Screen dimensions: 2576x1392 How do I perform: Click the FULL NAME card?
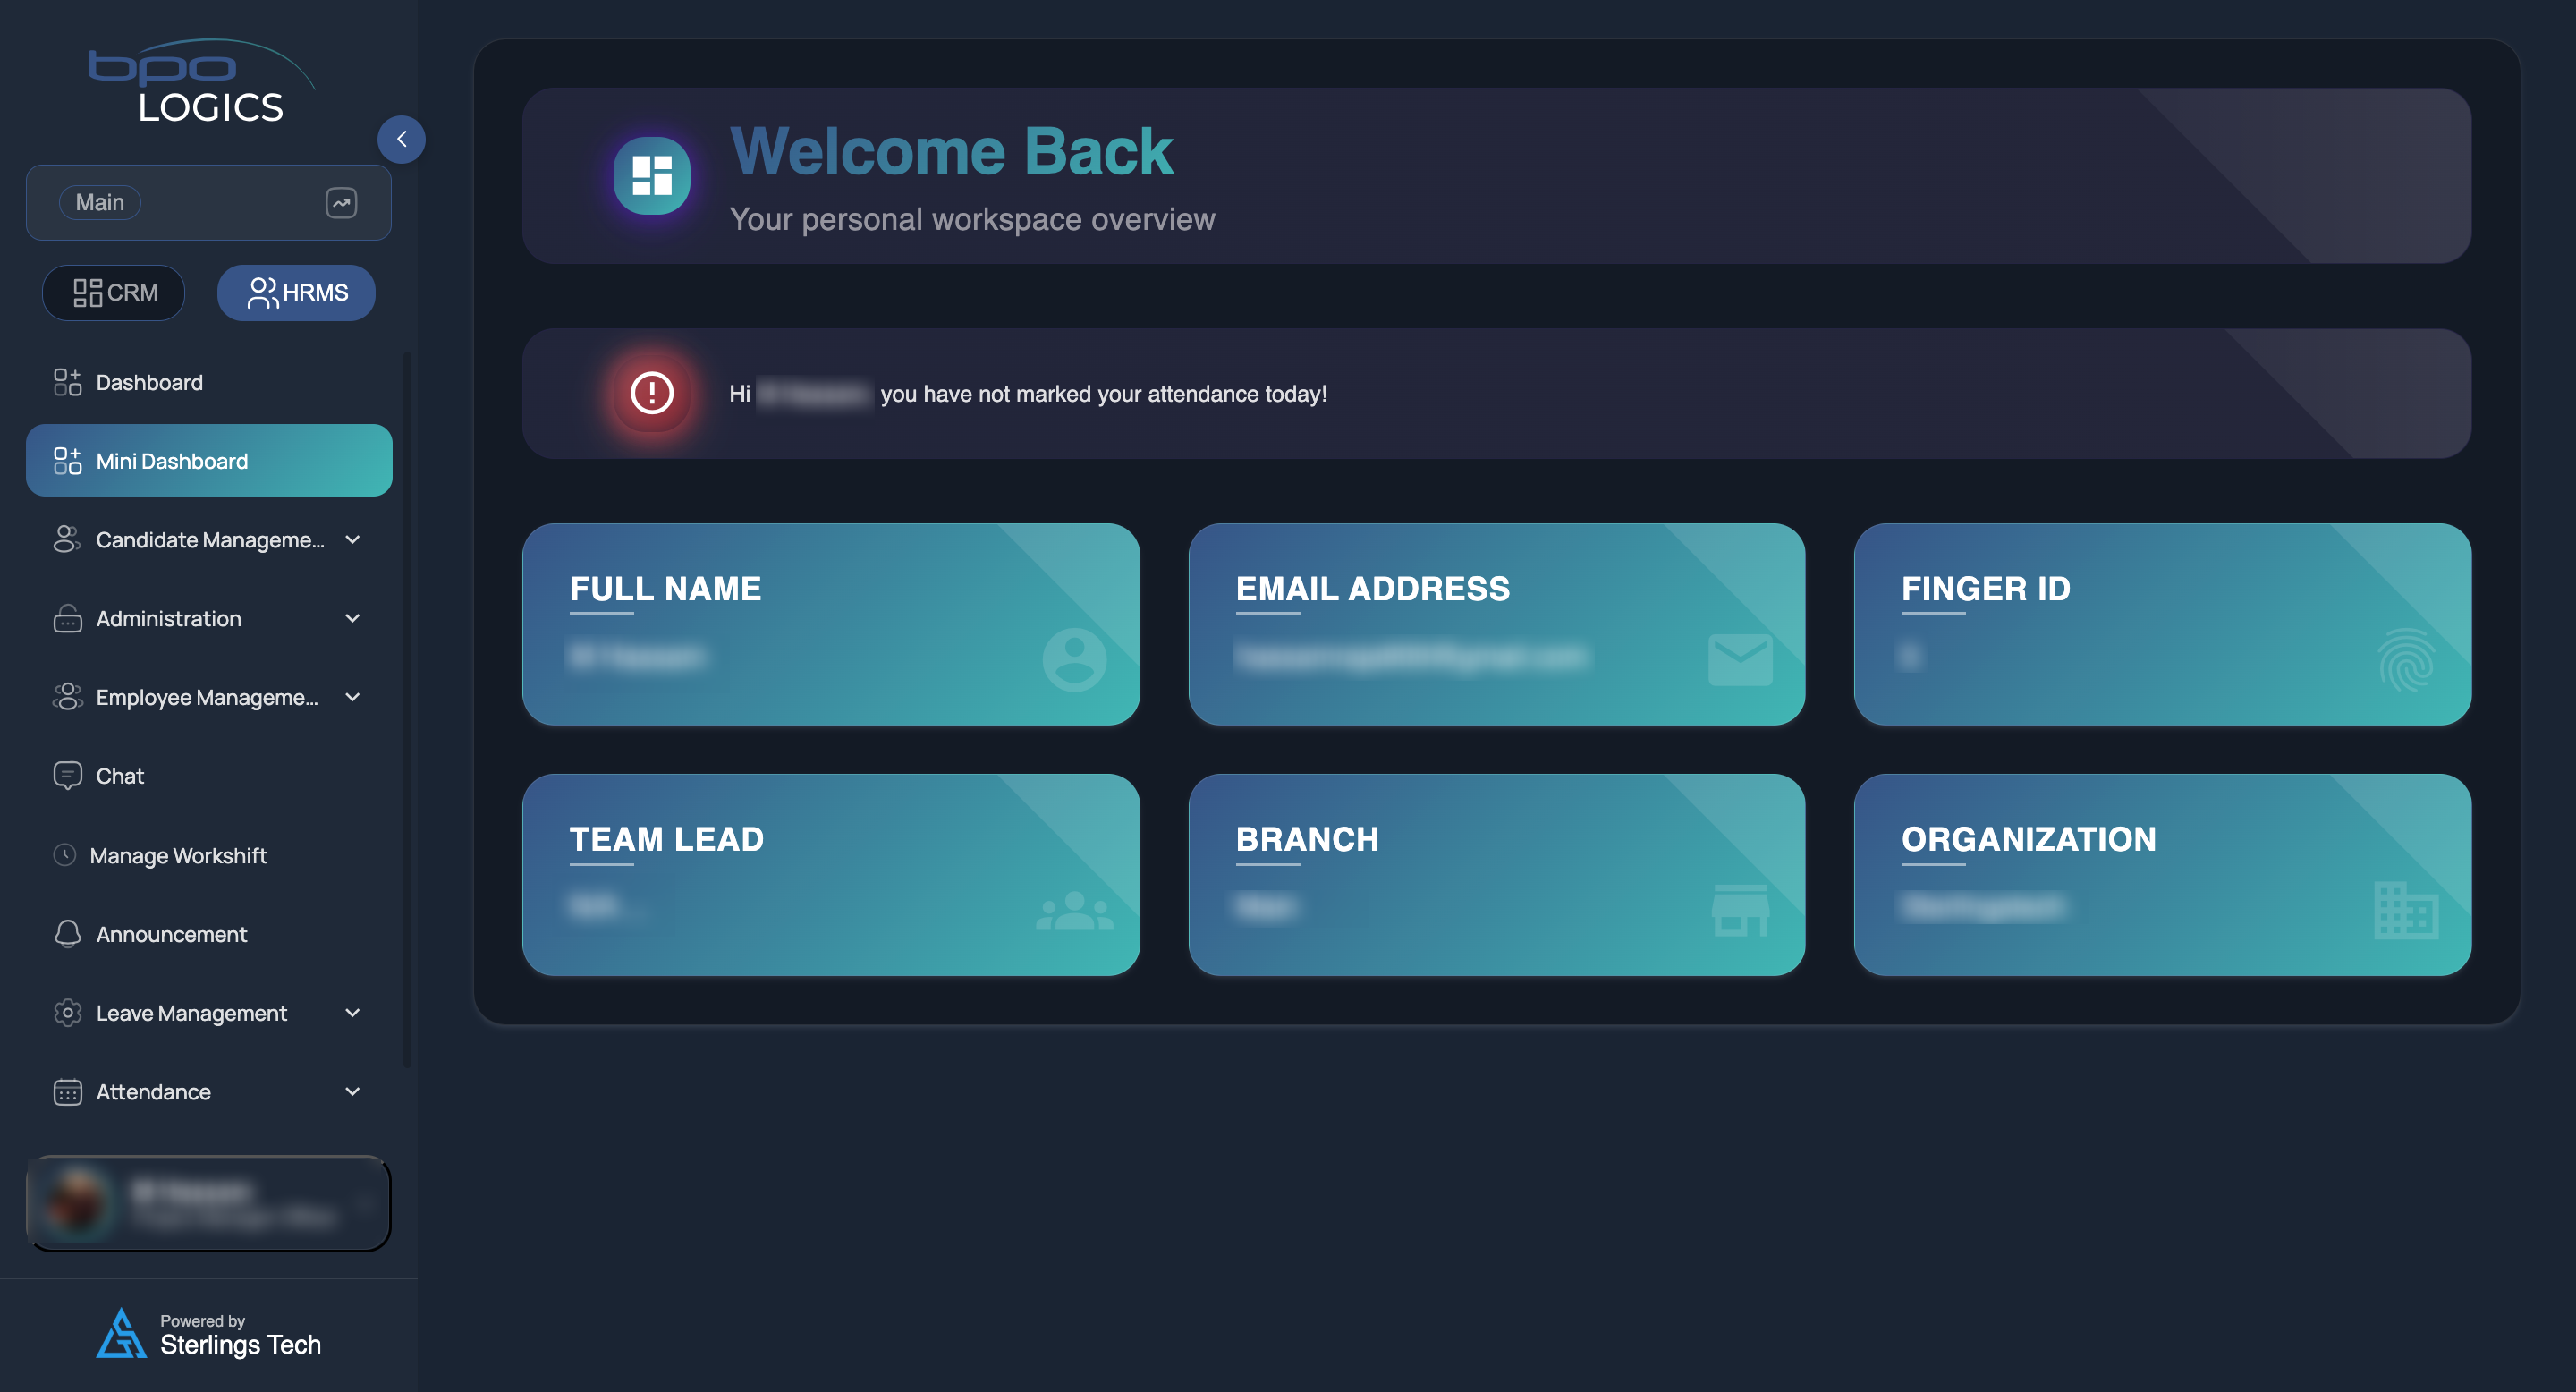point(830,624)
